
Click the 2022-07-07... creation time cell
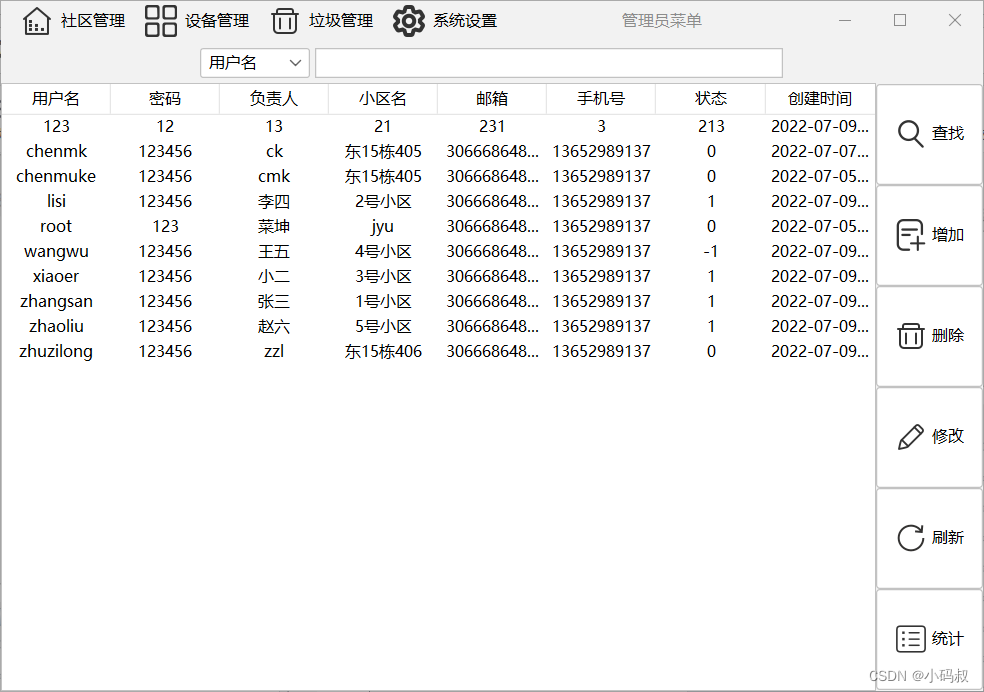[x=820, y=151]
